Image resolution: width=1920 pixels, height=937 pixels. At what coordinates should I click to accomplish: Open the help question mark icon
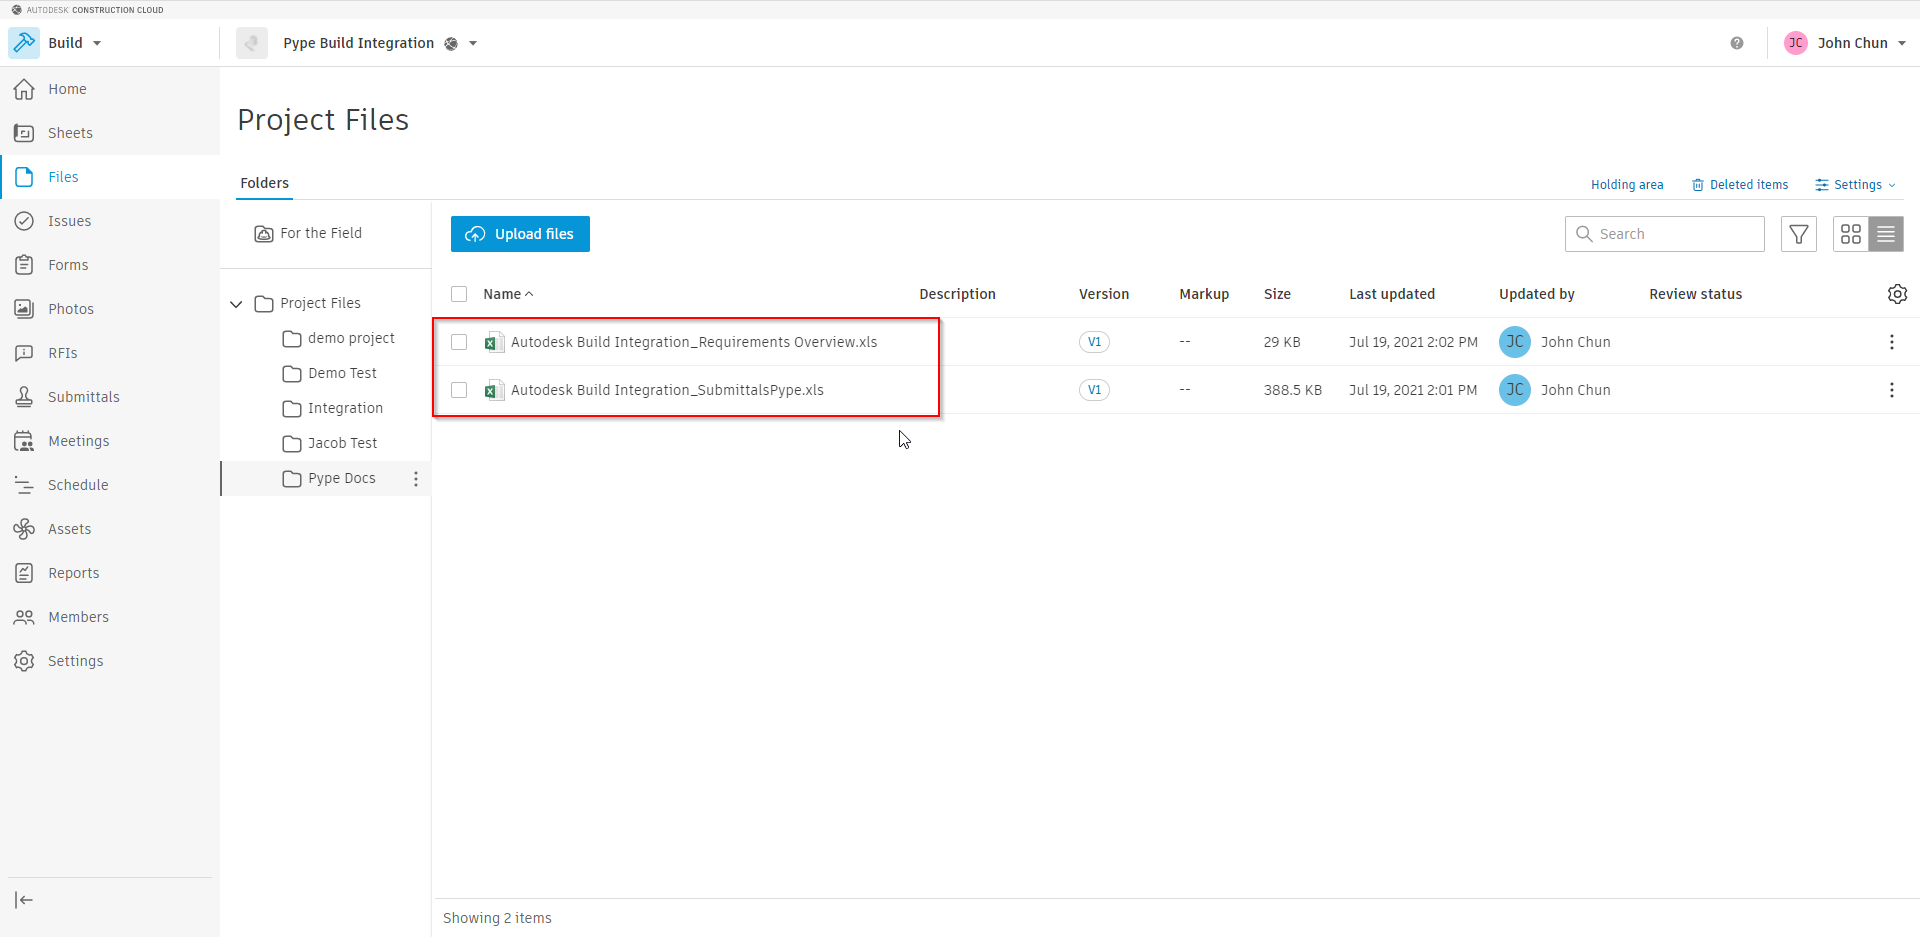[1737, 43]
